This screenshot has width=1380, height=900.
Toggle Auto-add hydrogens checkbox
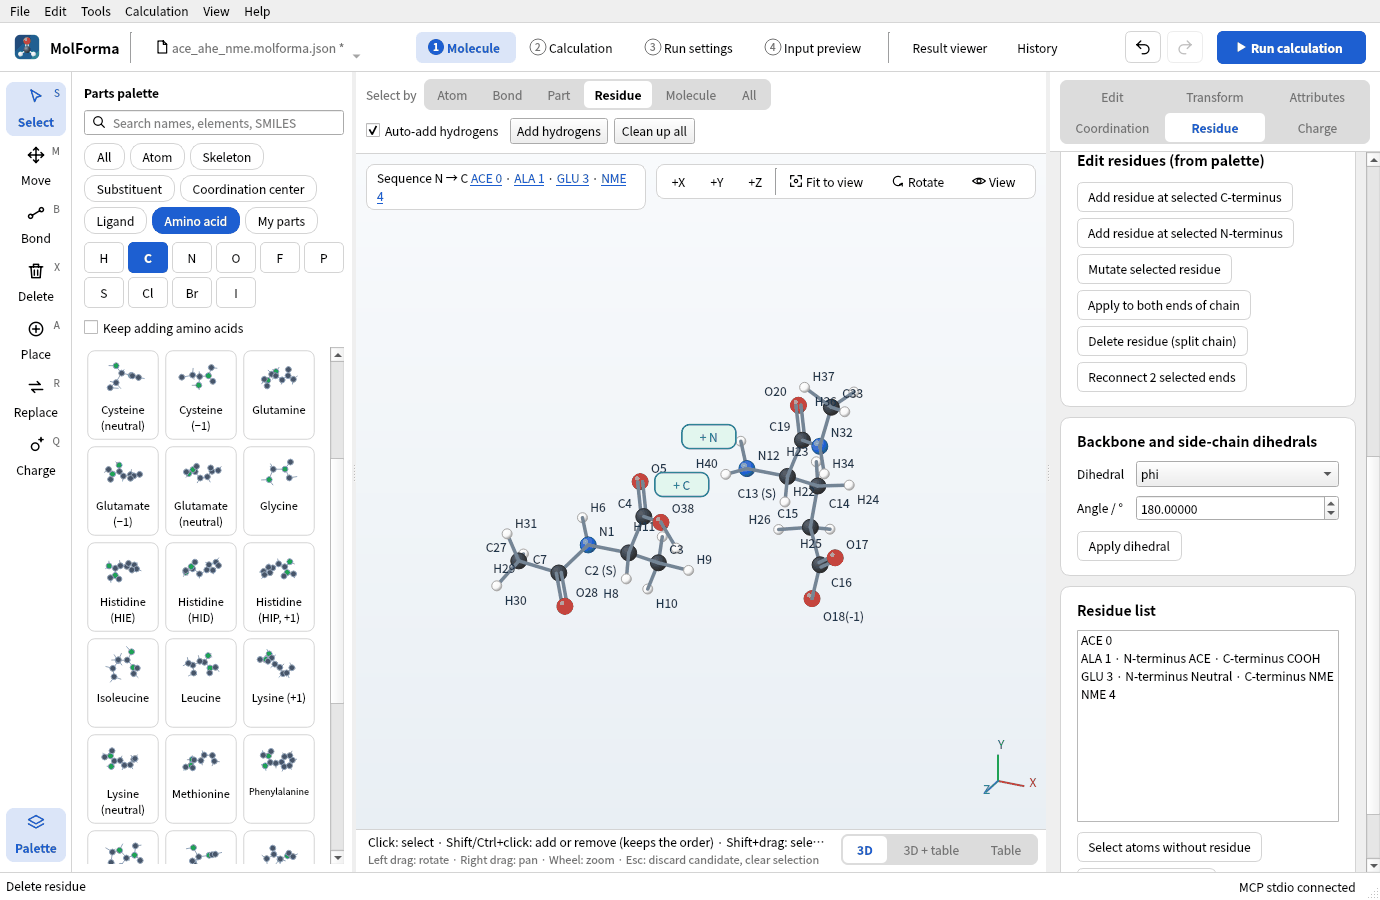pos(373,131)
